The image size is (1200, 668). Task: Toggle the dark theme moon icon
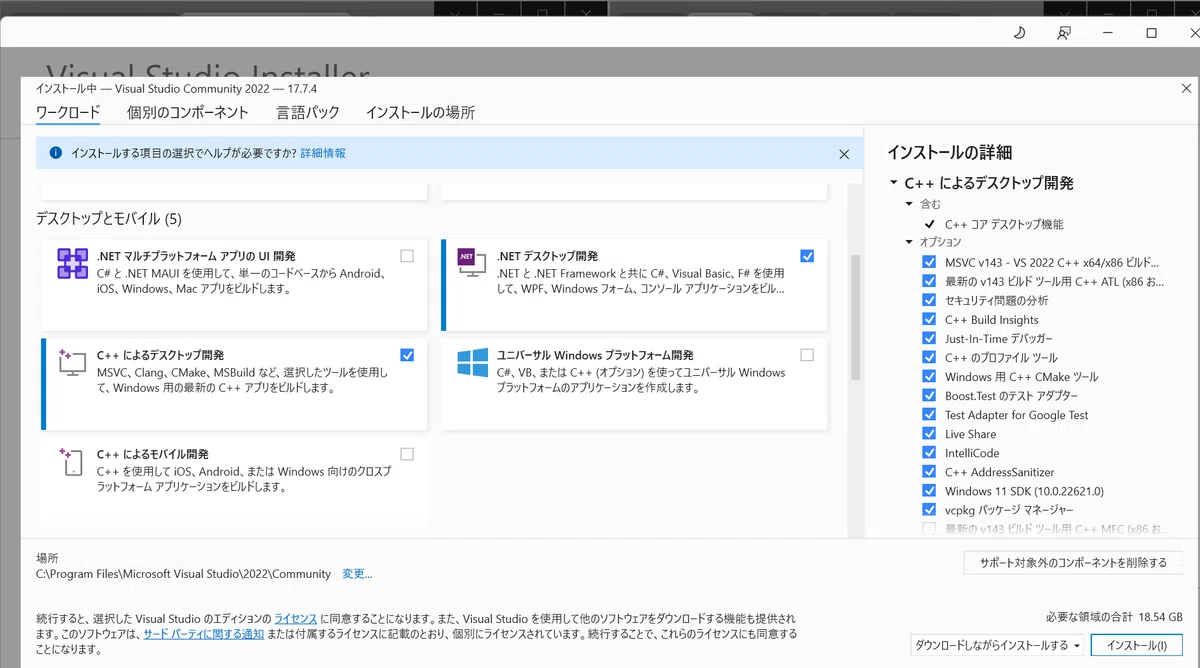click(x=1019, y=33)
